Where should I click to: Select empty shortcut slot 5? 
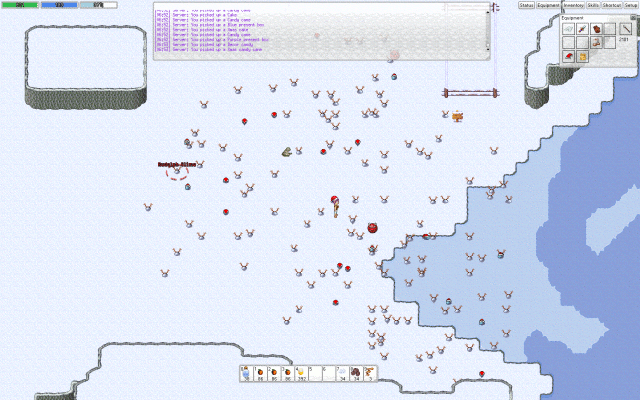315,373
